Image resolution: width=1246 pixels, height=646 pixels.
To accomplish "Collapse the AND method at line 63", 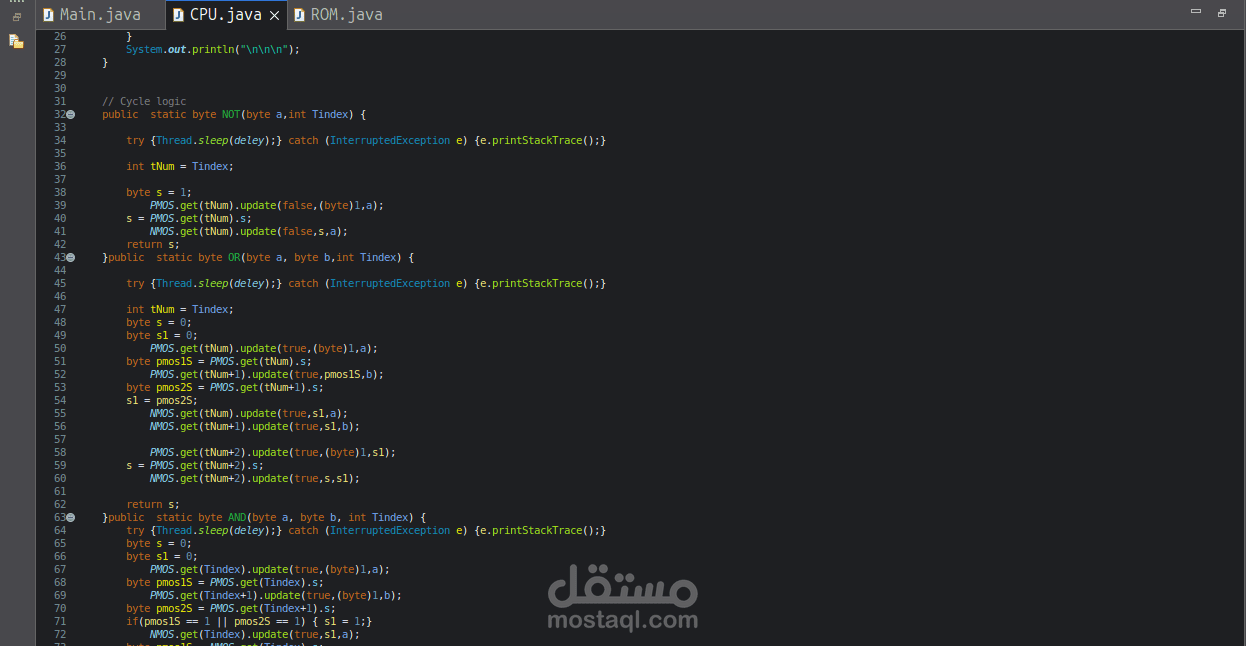I will tap(71, 518).
